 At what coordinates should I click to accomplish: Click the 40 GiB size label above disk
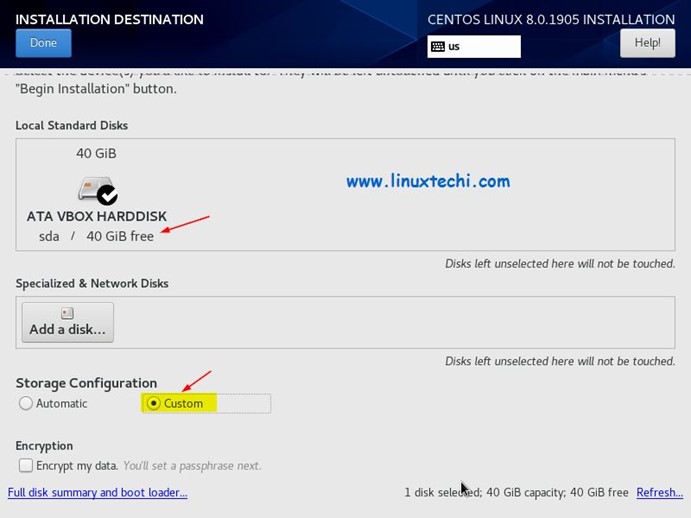96,153
